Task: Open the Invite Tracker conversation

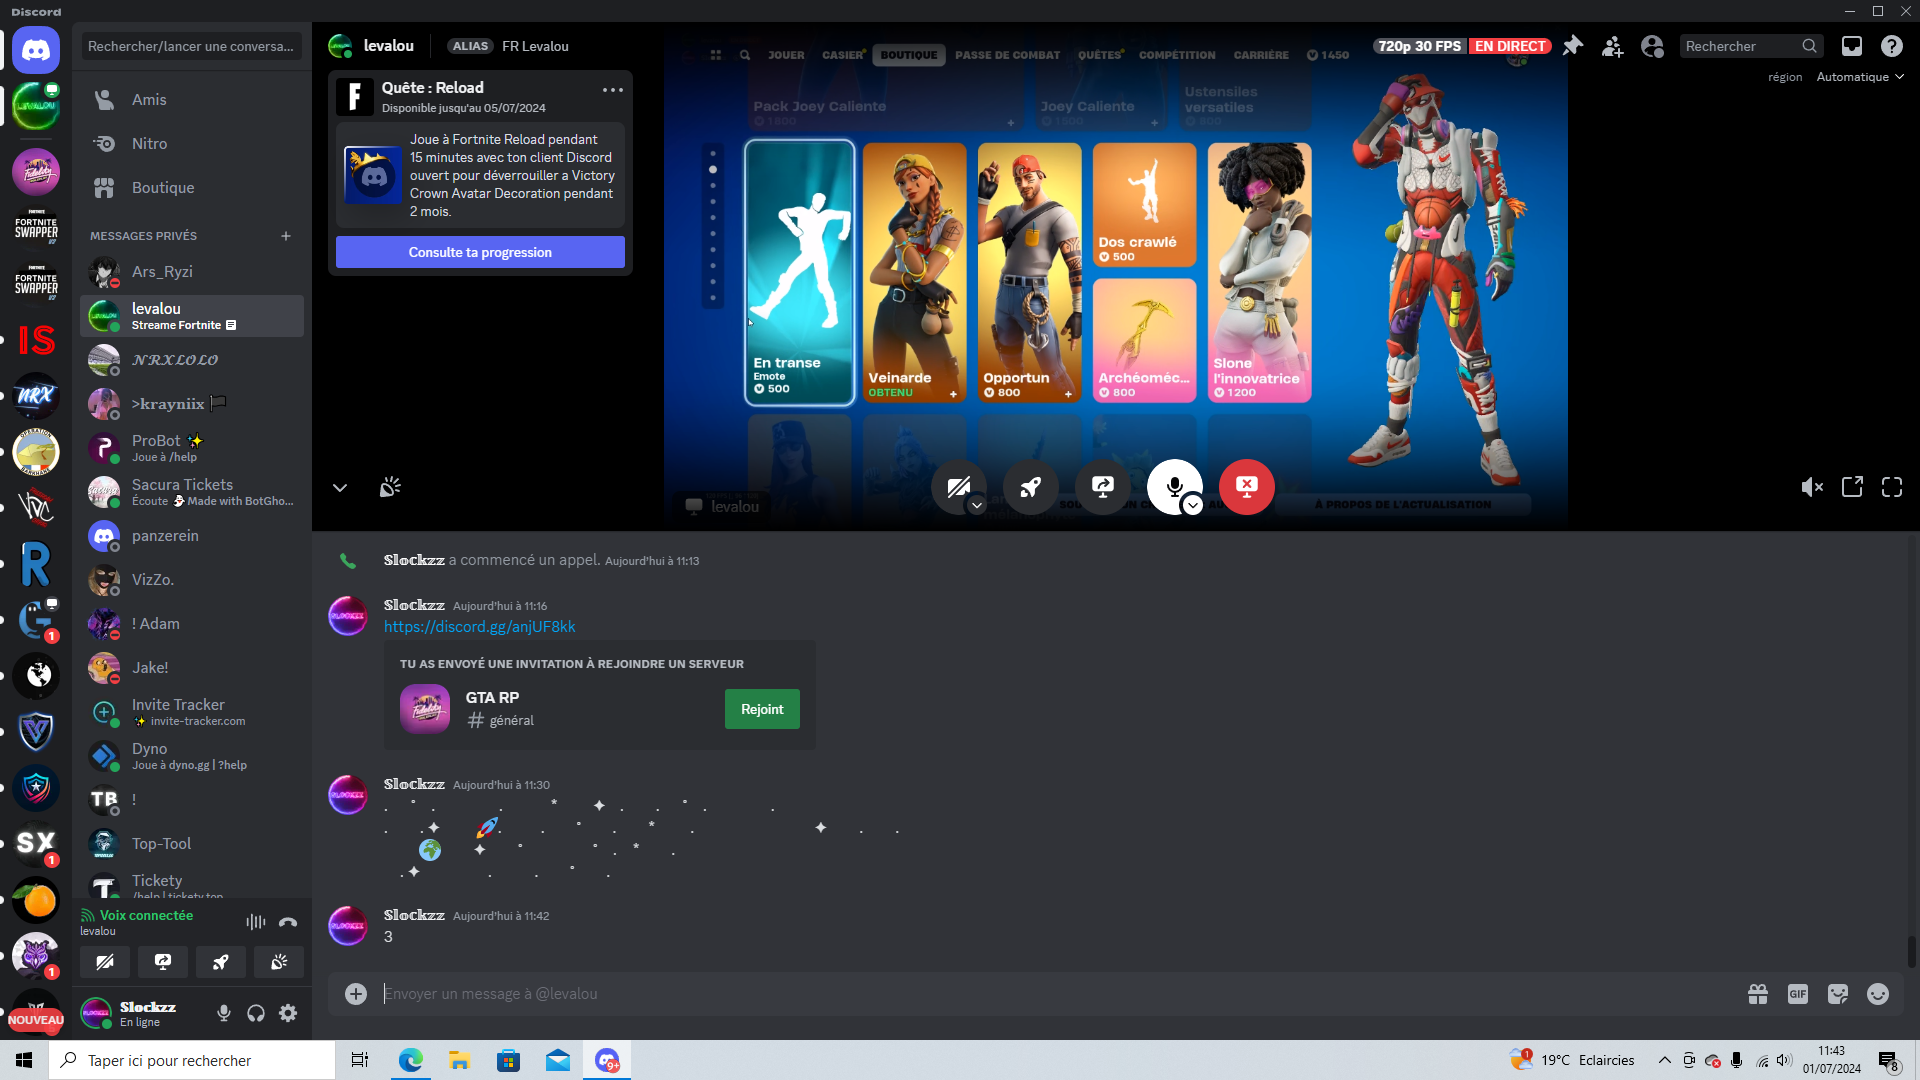Action: (x=192, y=712)
